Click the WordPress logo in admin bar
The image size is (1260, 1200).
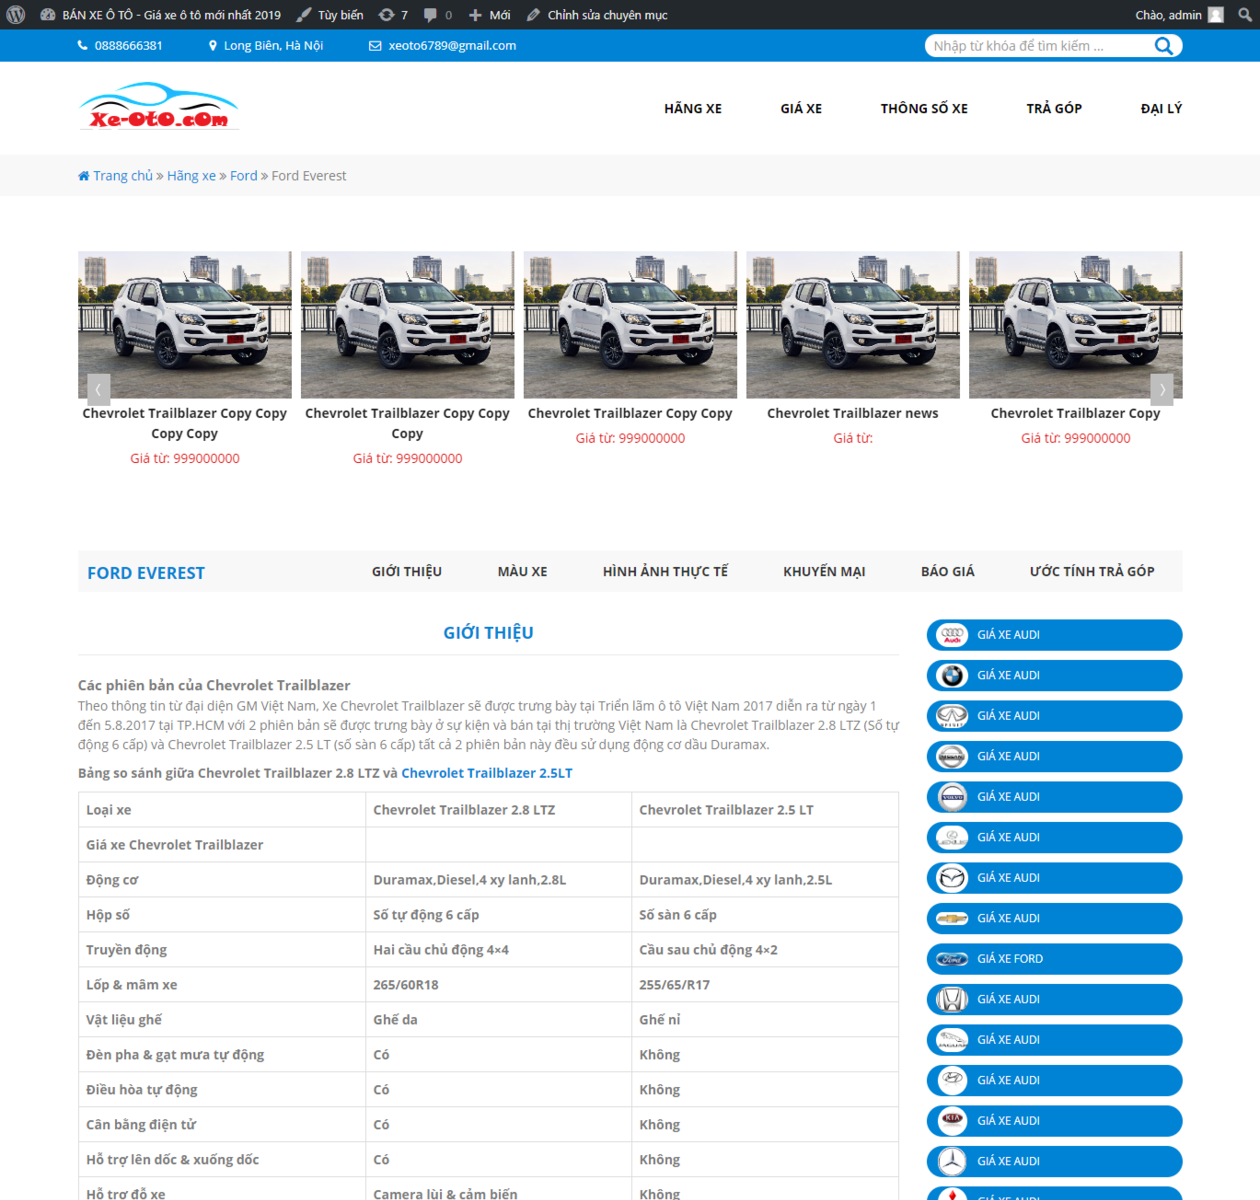16,15
